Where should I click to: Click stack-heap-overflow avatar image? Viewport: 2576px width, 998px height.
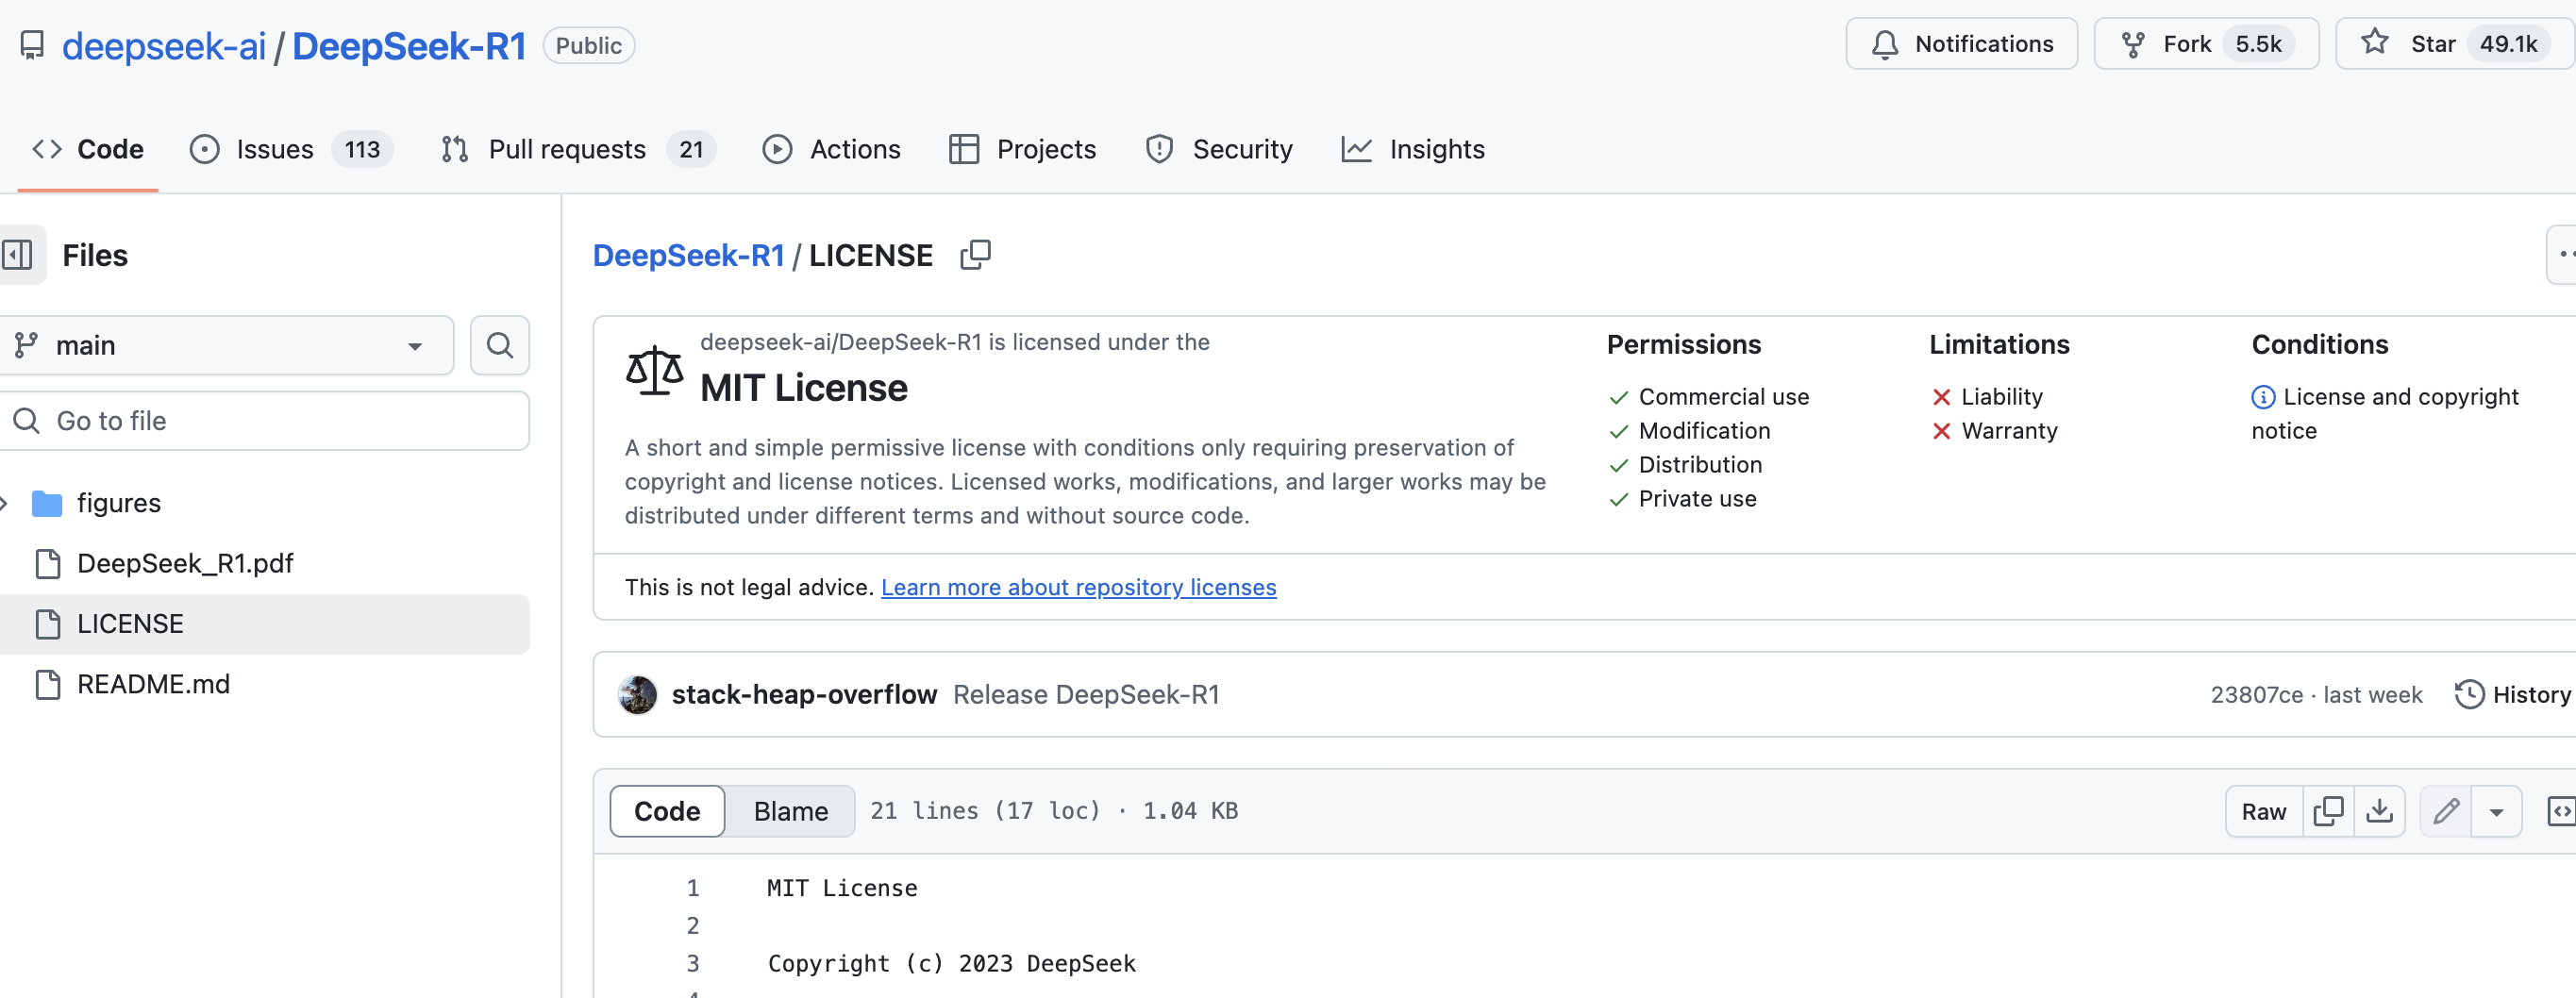(x=637, y=695)
